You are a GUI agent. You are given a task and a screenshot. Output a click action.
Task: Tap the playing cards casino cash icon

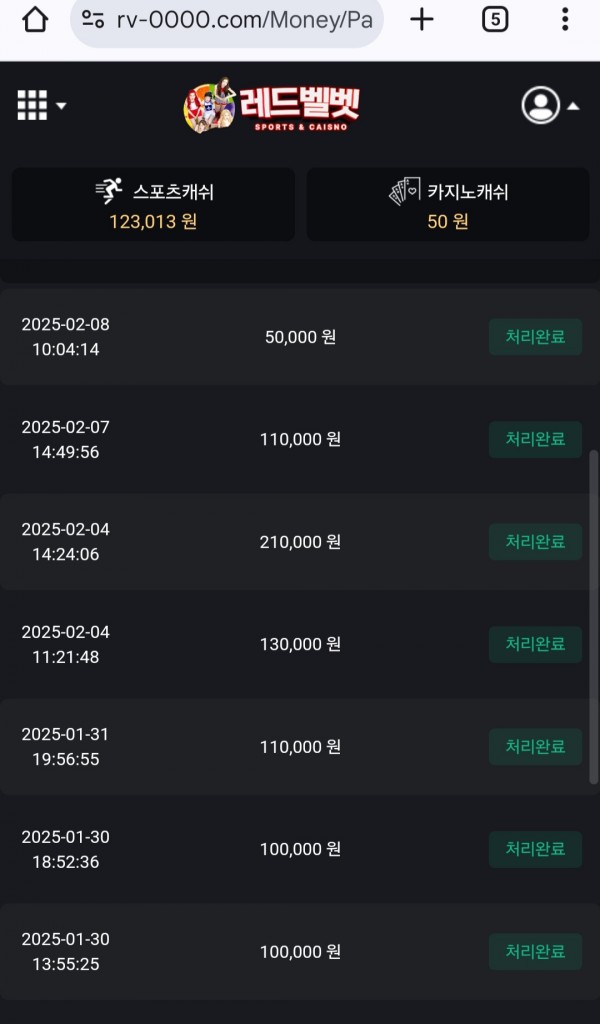click(x=404, y=191)
